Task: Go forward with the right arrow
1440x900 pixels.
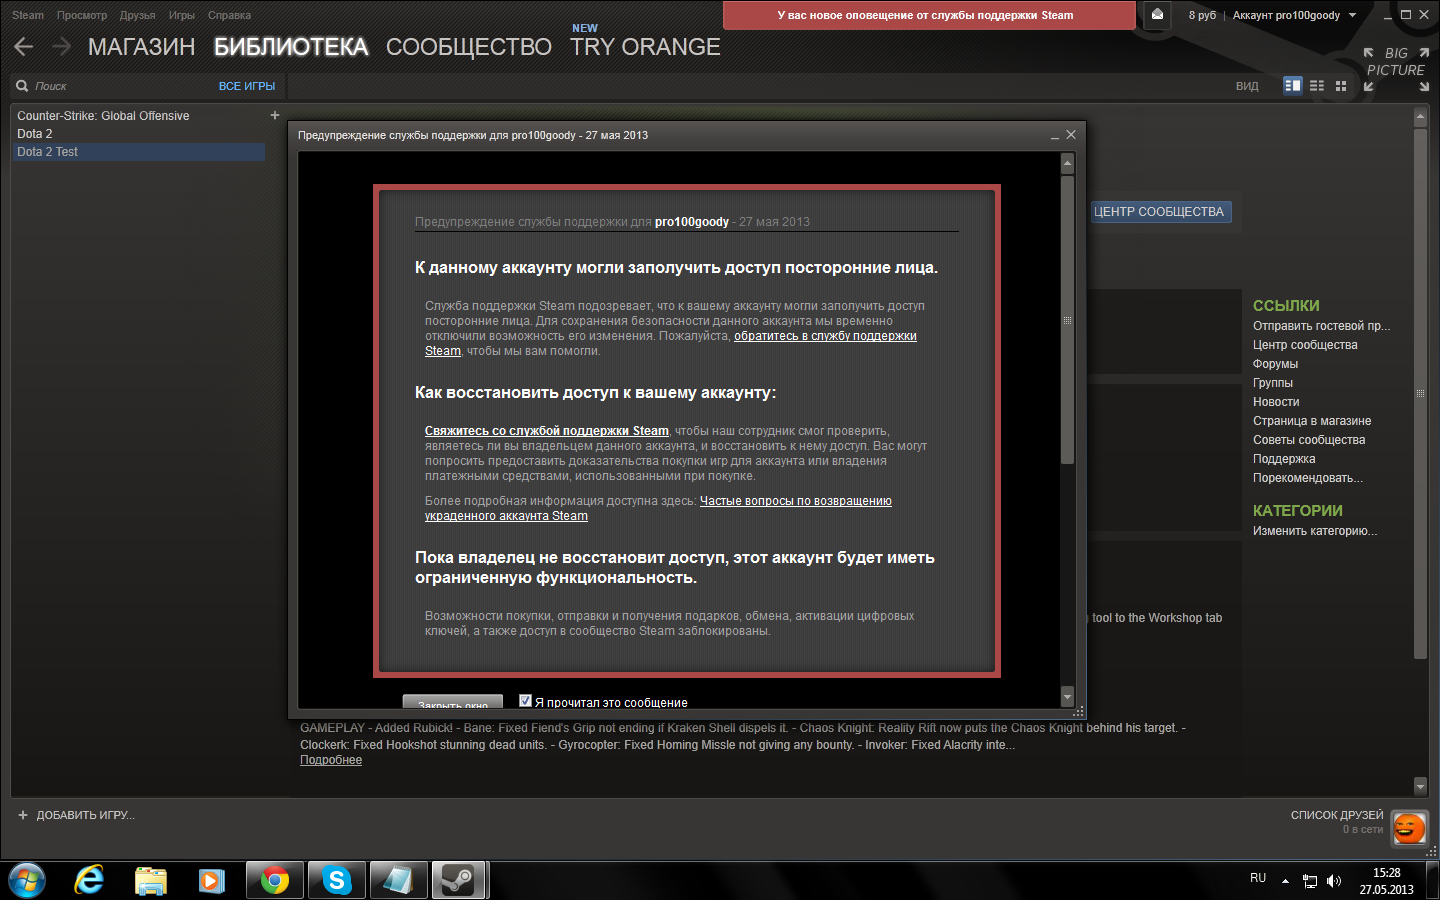Action: click(61, 47)
